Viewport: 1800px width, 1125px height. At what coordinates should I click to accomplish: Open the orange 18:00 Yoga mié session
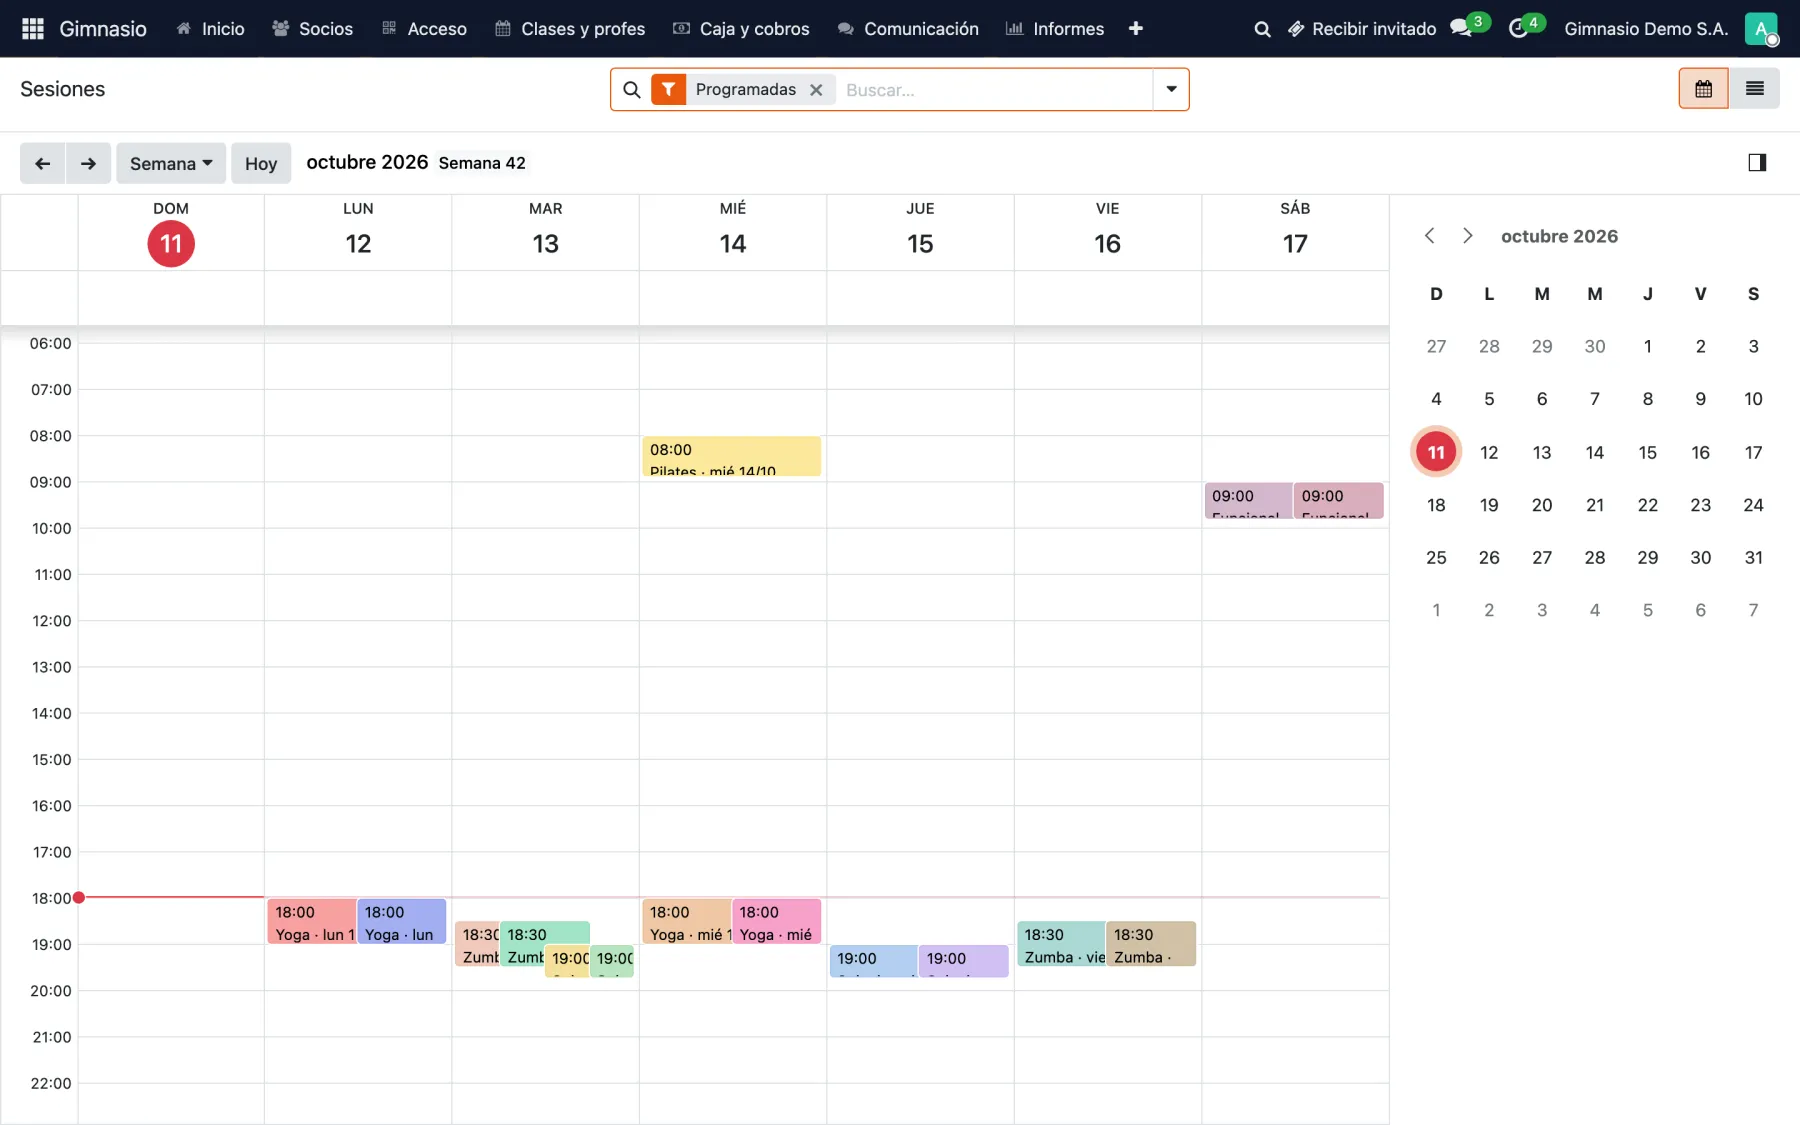(x=687, y=921)
